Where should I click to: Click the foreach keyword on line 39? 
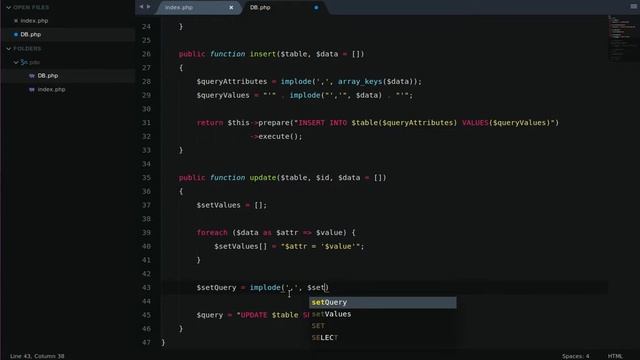212,233
